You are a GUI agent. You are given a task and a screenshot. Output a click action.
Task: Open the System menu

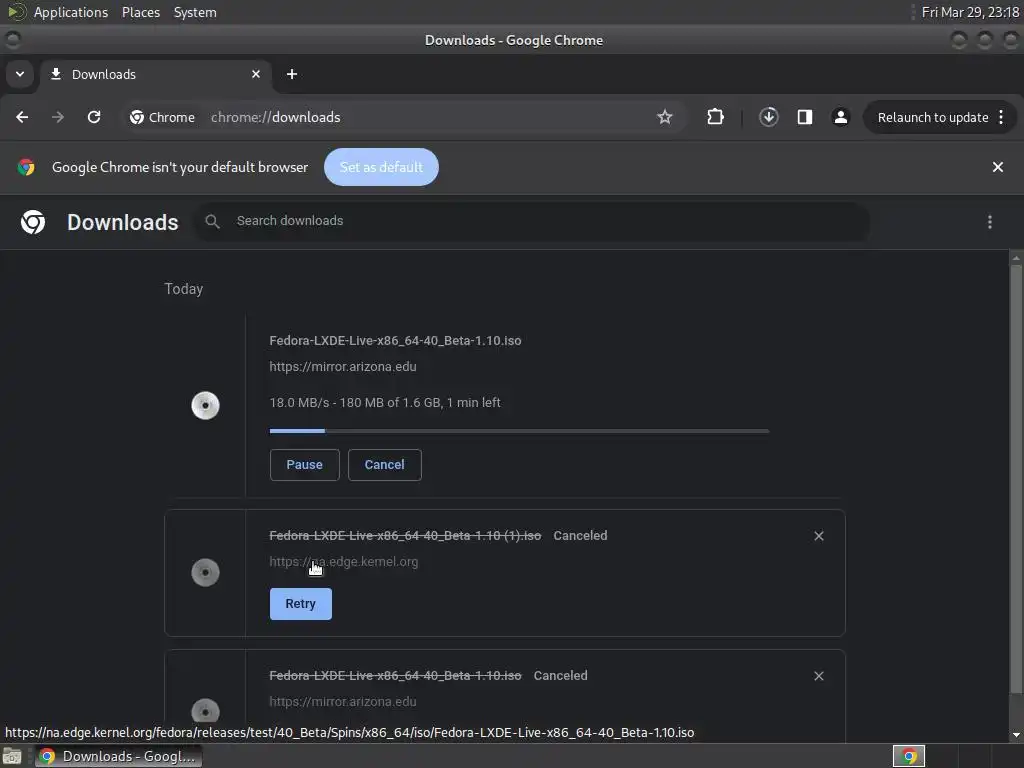[x=195, y=12]
